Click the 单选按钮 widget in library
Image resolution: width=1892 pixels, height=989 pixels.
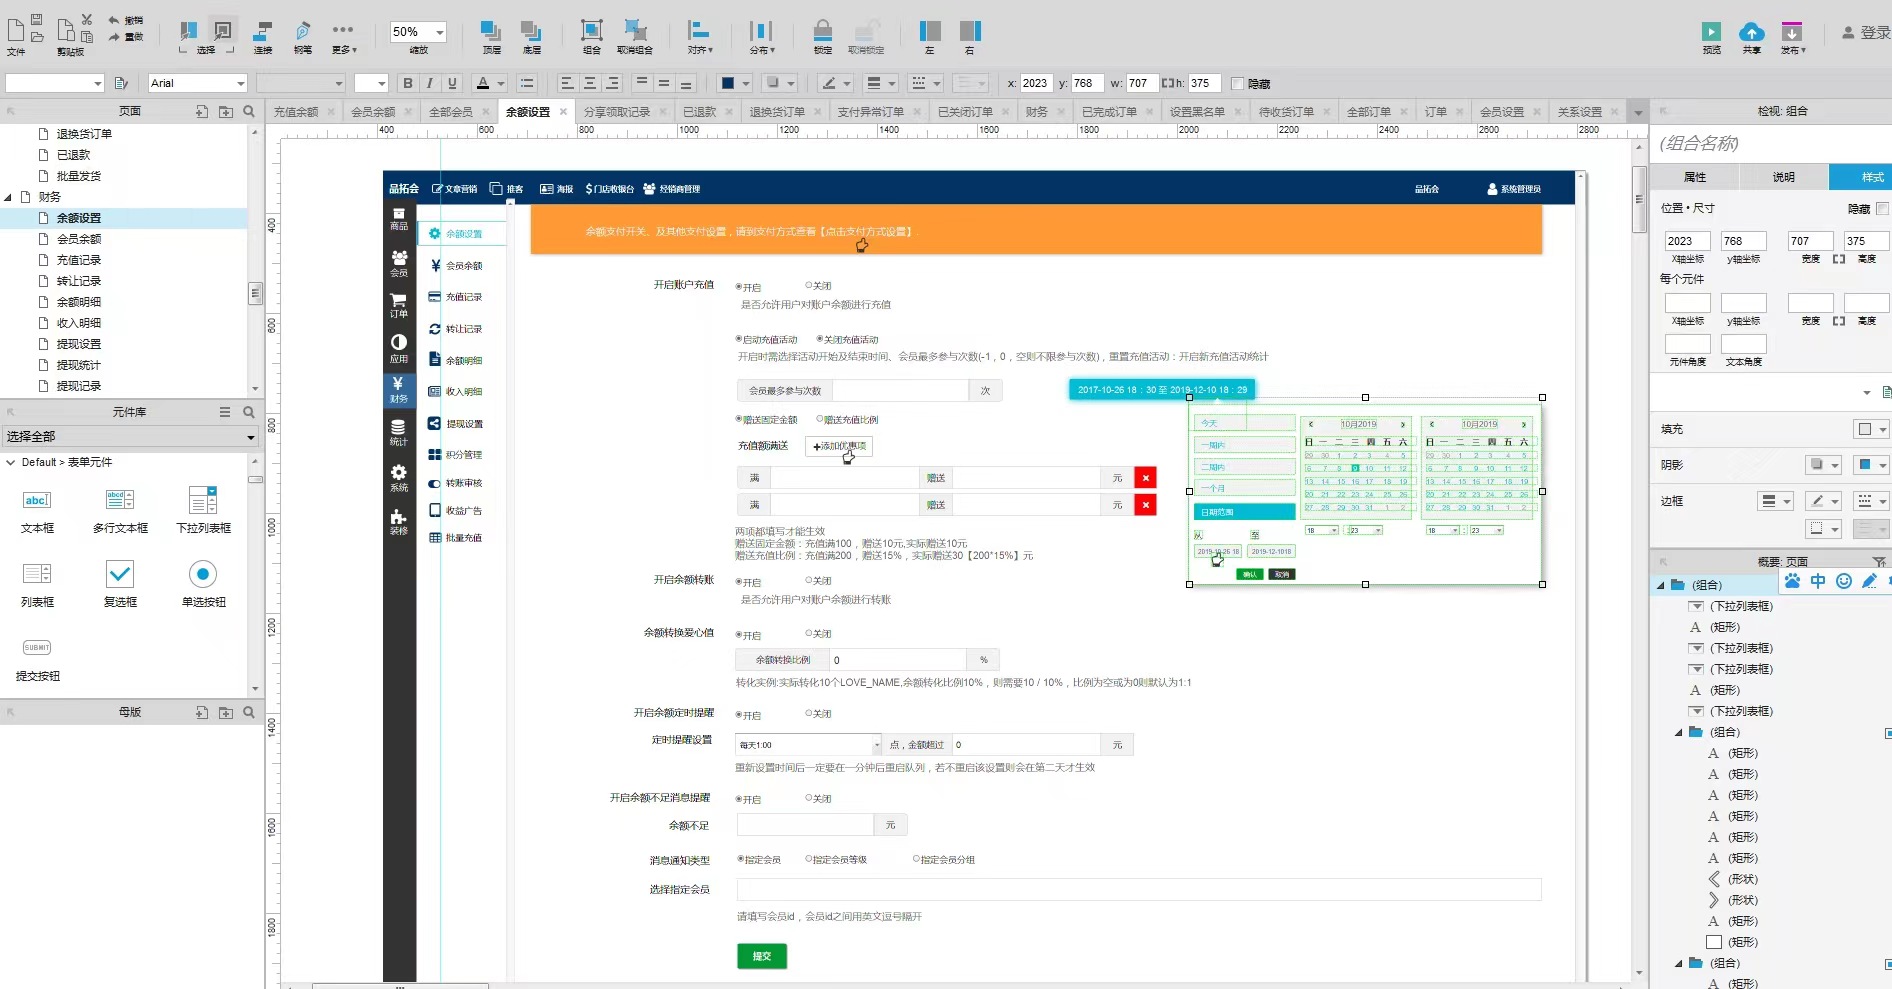[x=203, y=584]
